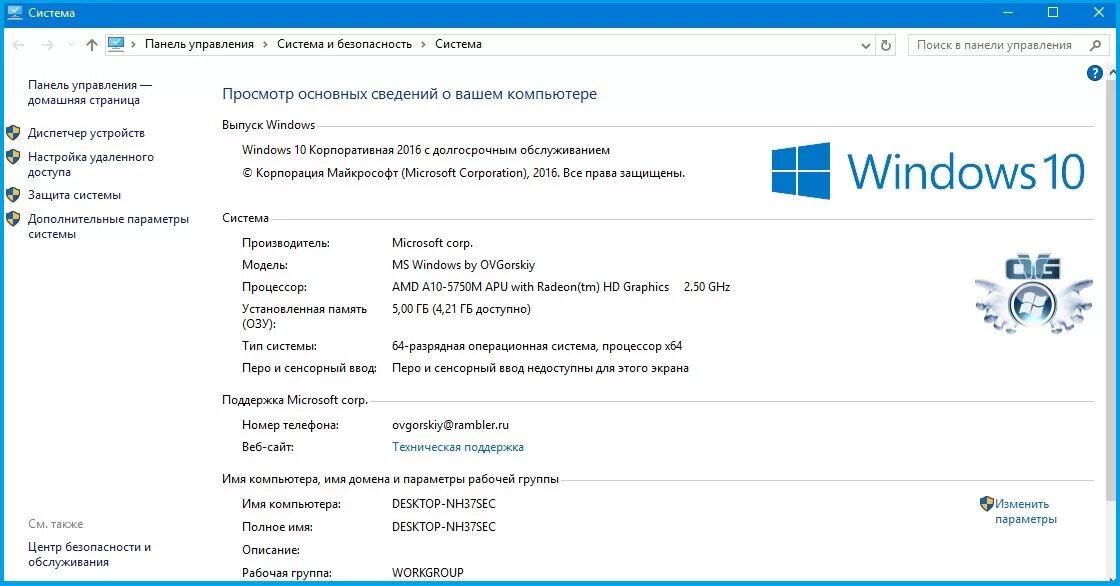Click WORKGROUP value
The width and height of the screenshot is (1120, 586).
(428, 572)
